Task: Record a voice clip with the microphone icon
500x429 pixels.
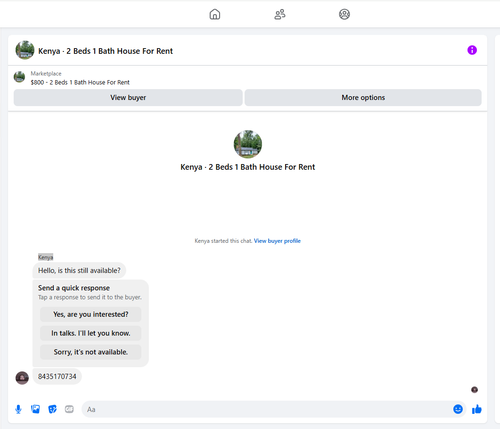Action: (18, 409)
